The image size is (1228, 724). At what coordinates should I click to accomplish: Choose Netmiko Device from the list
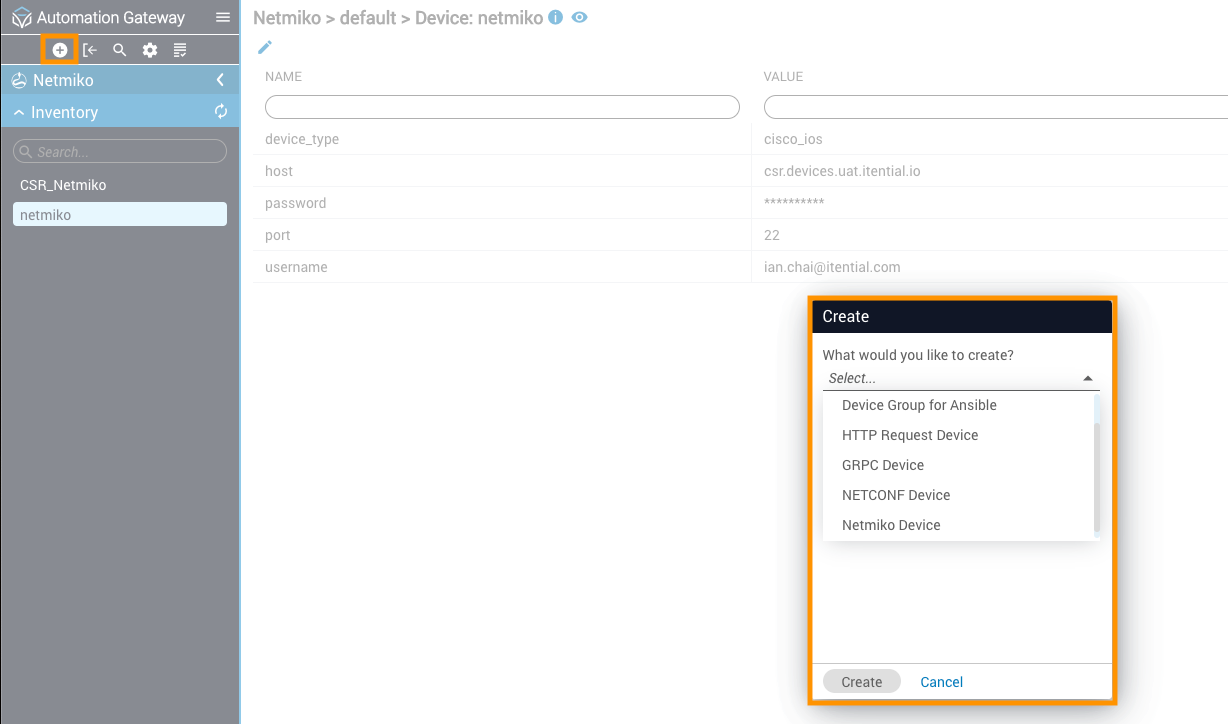pyautogui.click(x=891, y=525)
